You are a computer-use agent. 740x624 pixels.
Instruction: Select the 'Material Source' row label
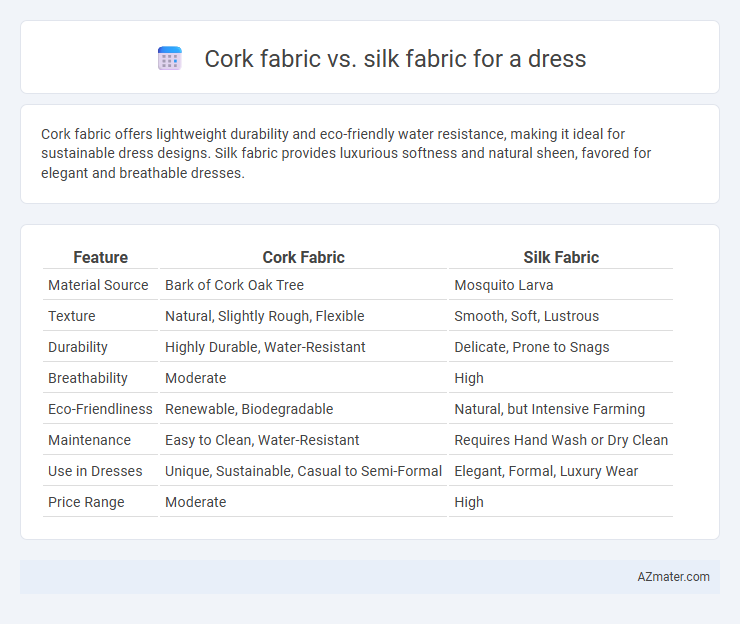pyautogui.click(x=98, y=285)
